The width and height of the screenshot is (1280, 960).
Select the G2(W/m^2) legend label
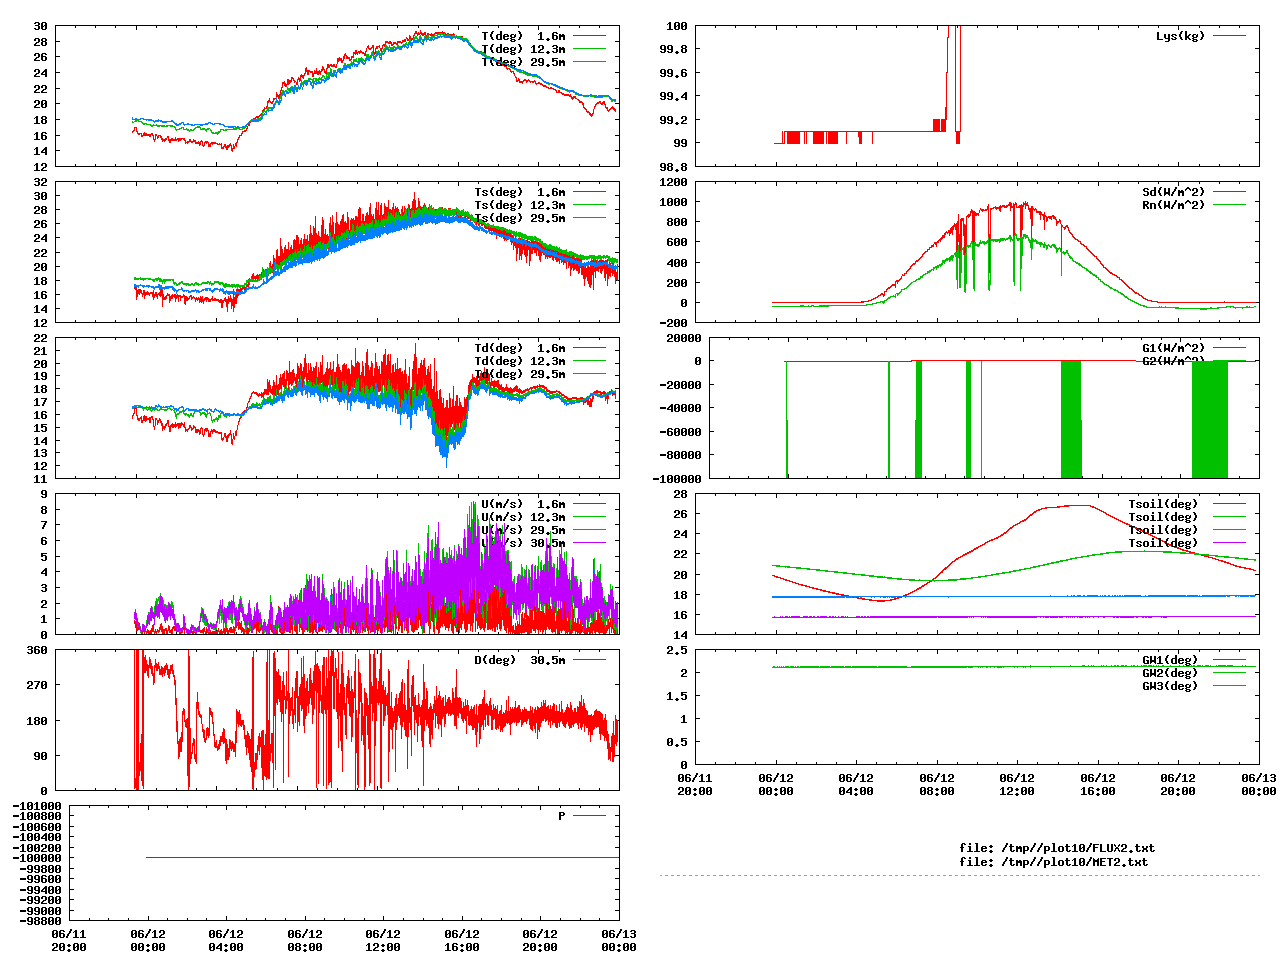coord(1173,361)
